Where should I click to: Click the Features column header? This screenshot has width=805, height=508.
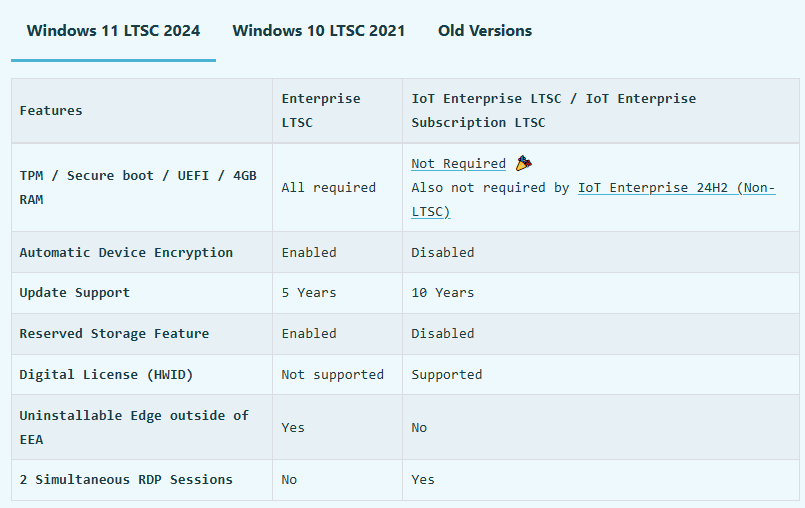point(51,110)
